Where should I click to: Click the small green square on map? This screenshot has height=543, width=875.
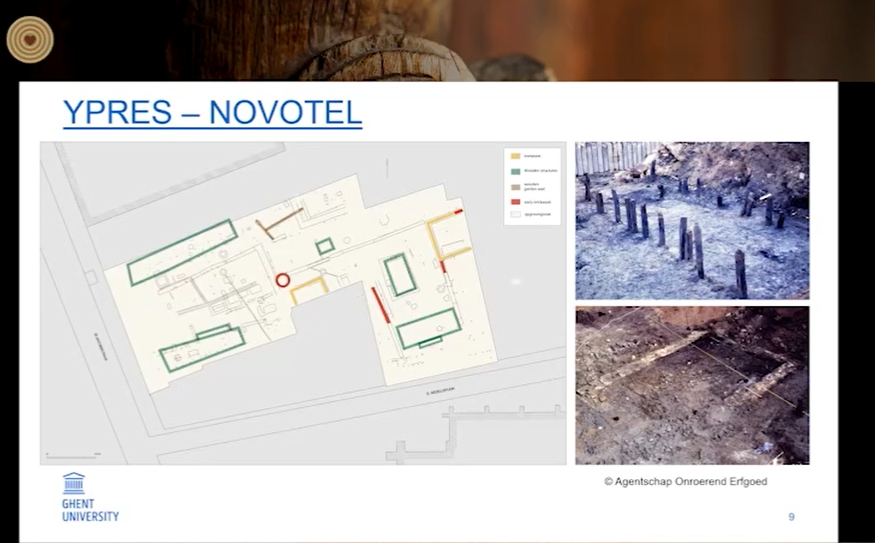pos(325,246)
